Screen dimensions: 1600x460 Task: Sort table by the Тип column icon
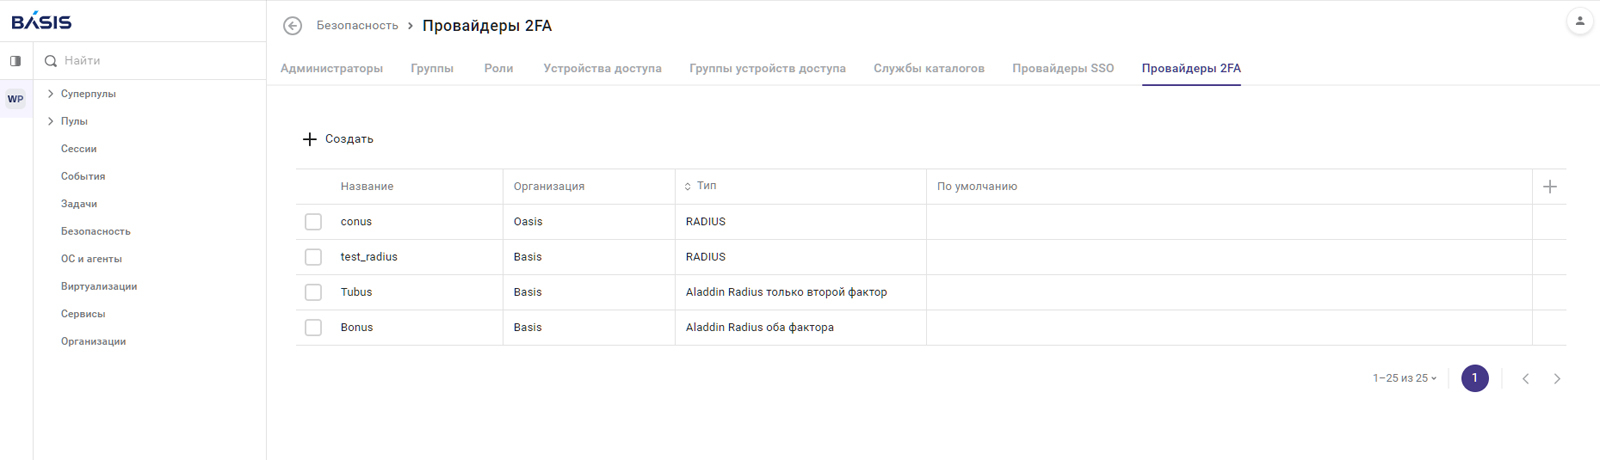pyautogui.click(x=688, y=187)
